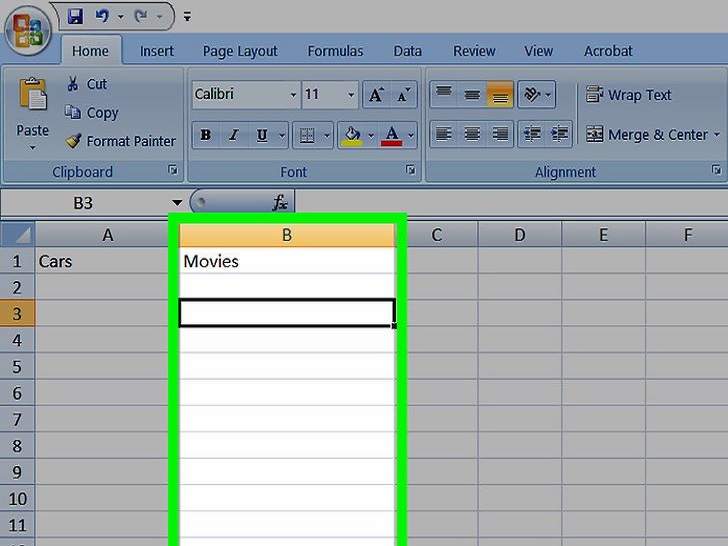Switch to the Insert tab
This screenshot has height=546, width=728.
coord(157,51)
